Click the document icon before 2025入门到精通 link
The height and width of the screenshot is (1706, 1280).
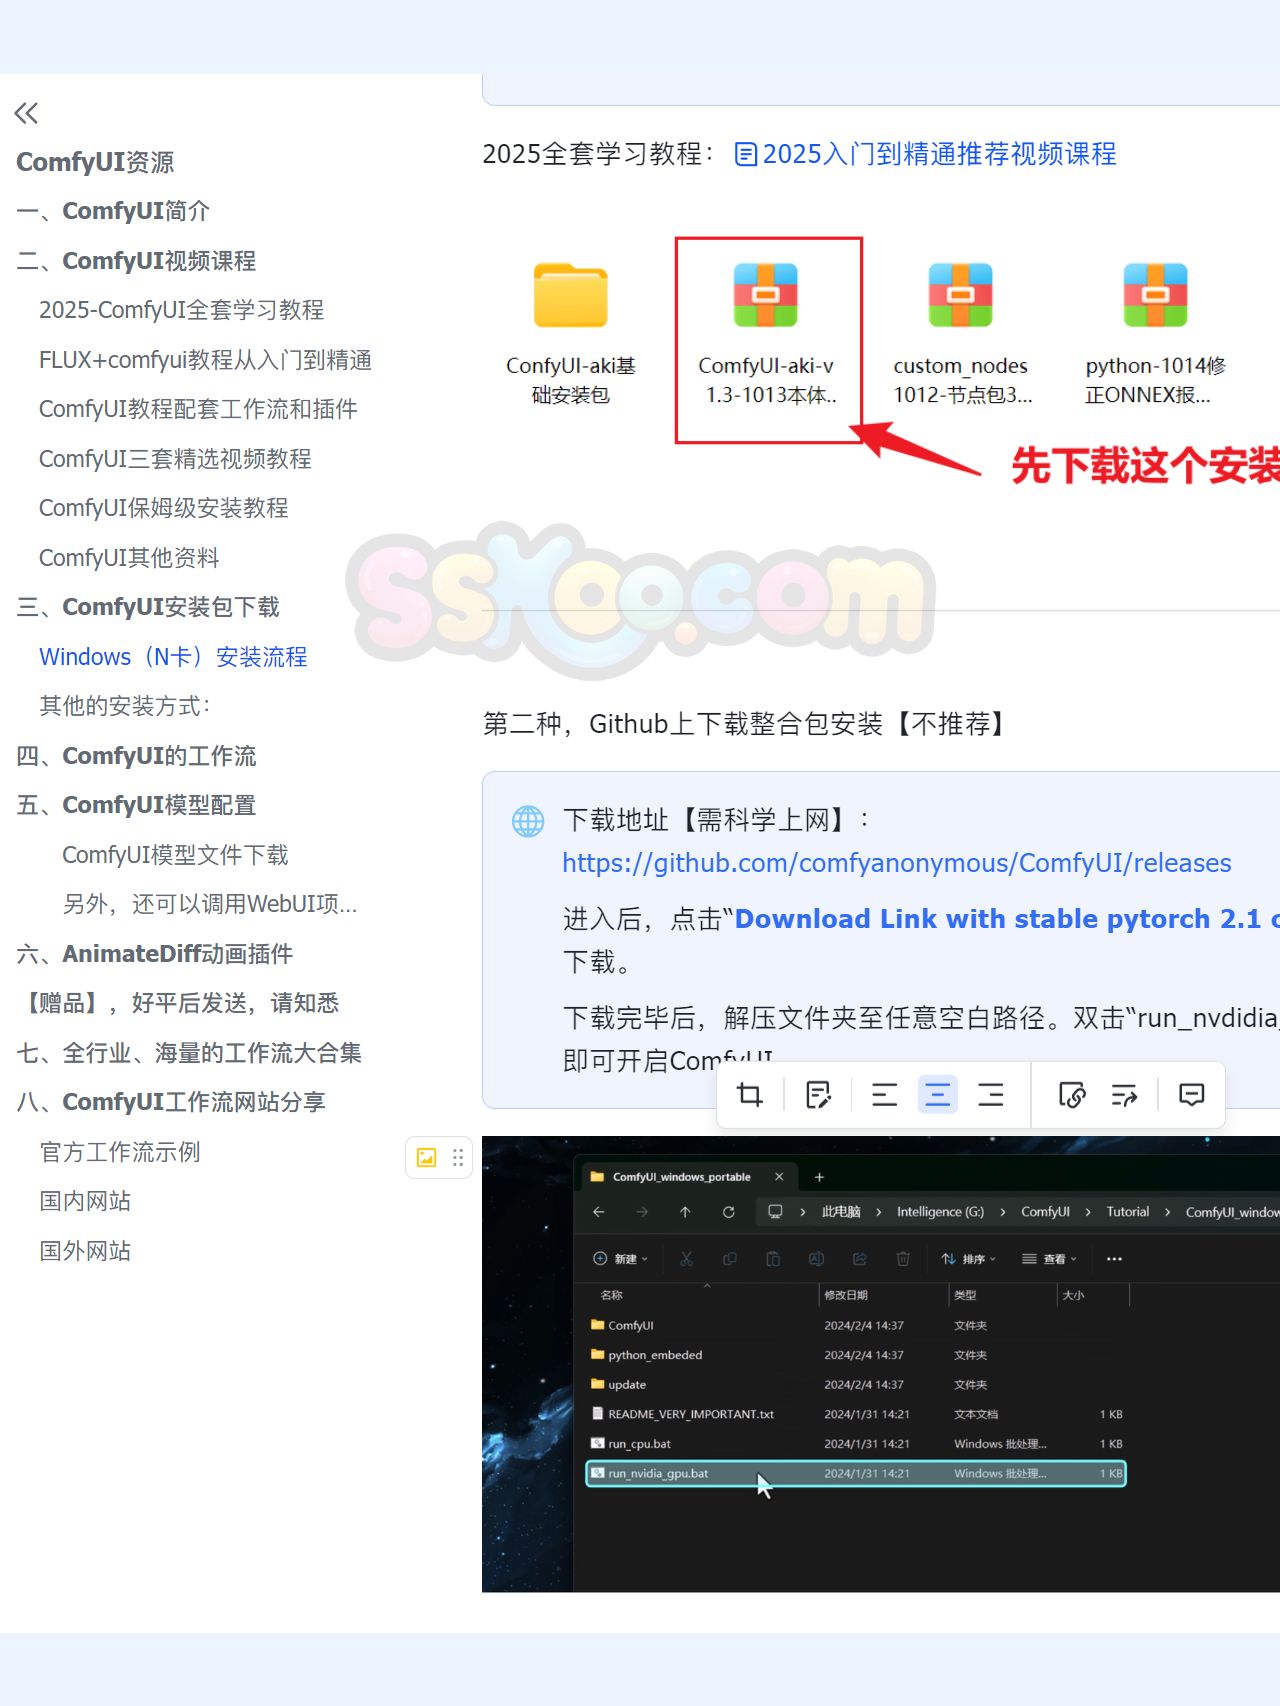point(746,154)
